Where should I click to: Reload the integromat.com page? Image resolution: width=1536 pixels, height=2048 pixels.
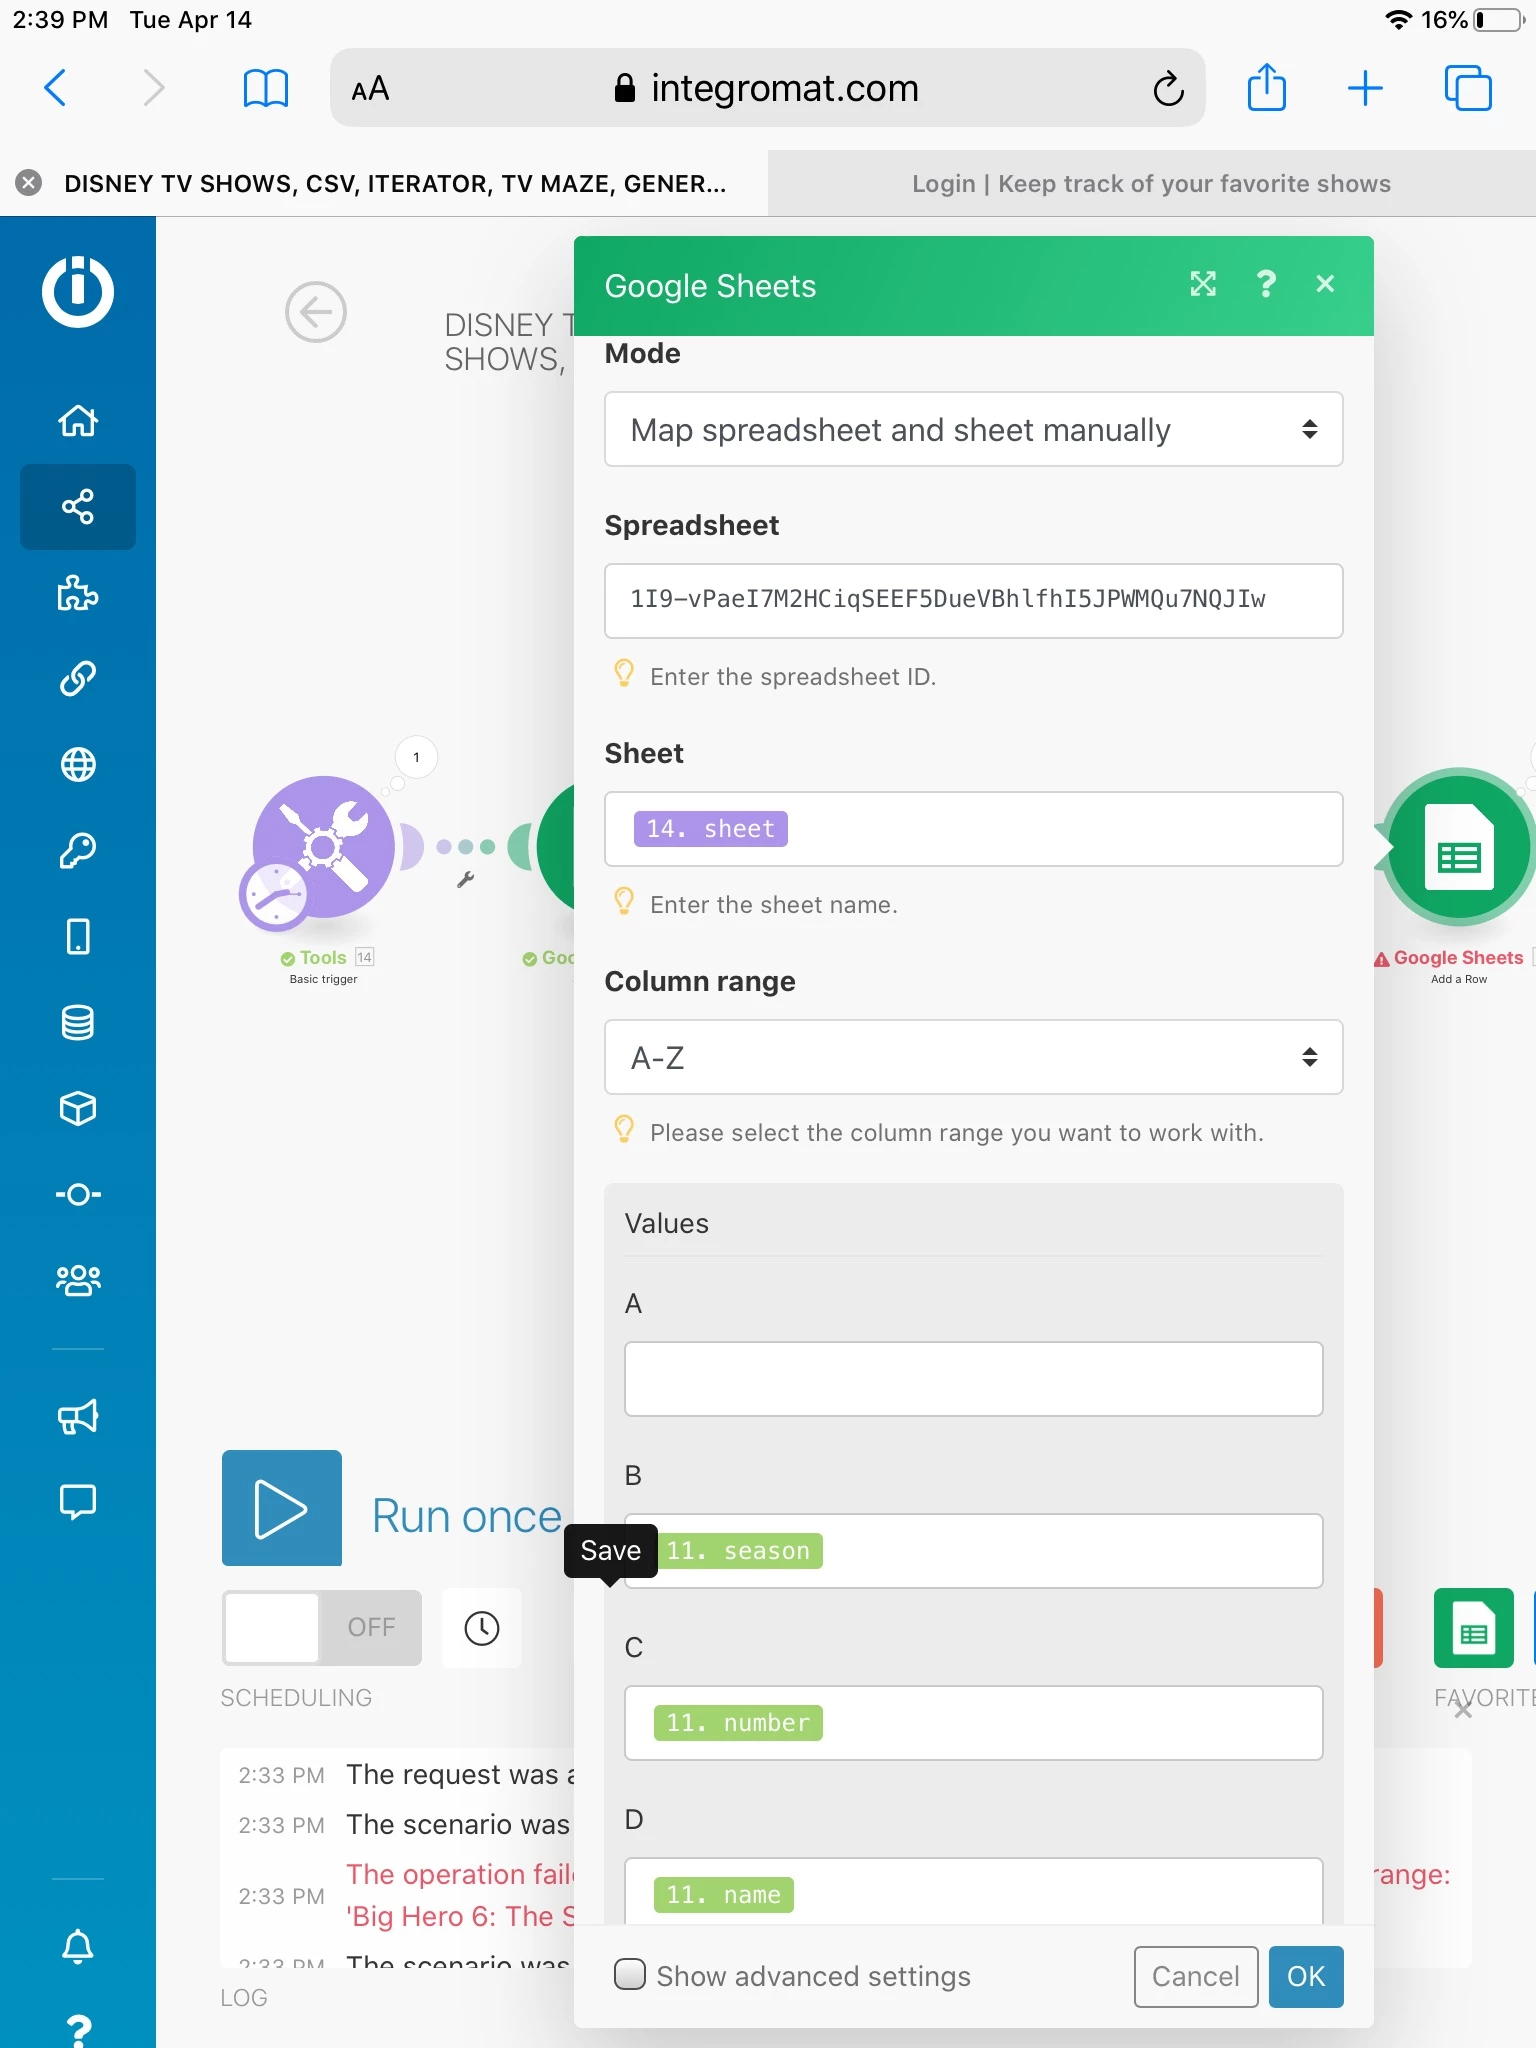click(1168, 88)
